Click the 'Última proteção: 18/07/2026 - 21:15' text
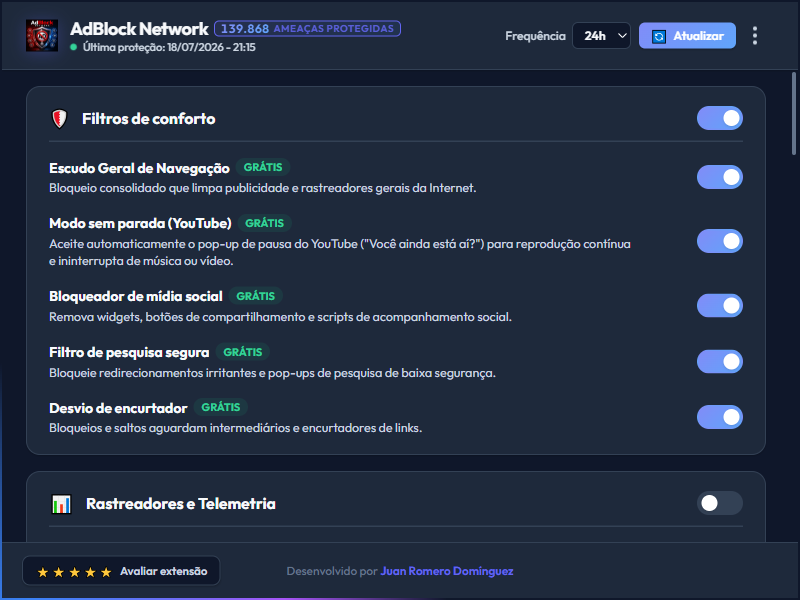 (169, 47)
